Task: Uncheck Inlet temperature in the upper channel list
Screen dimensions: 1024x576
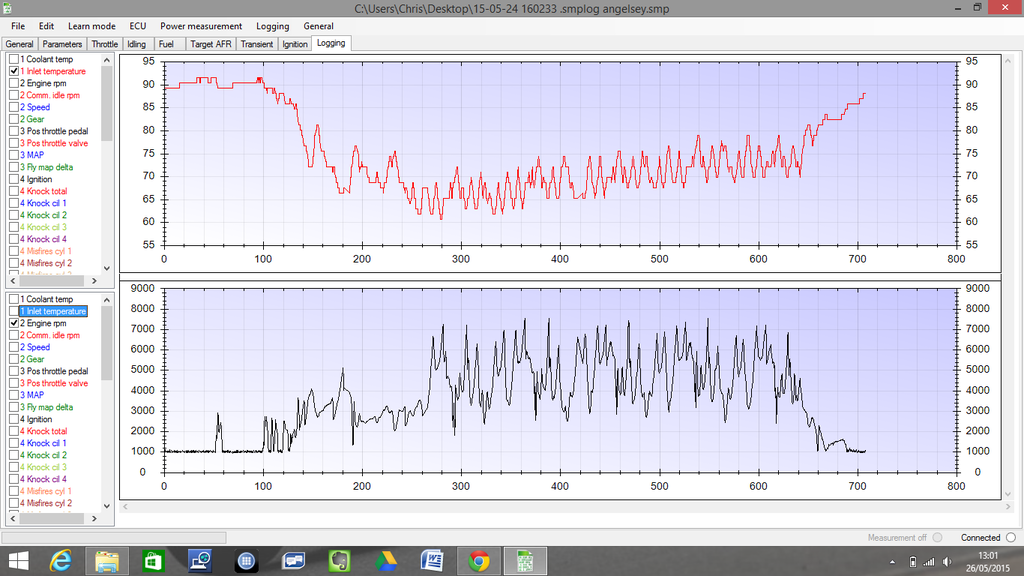Action: 14,72
